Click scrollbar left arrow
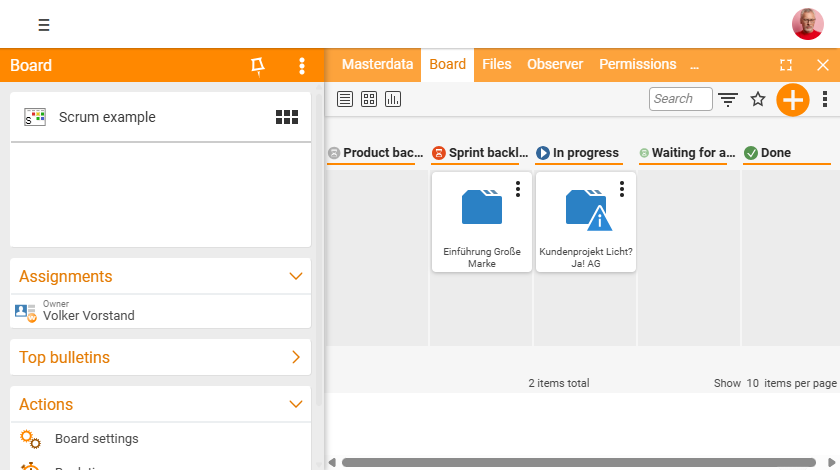 (332, 462)
